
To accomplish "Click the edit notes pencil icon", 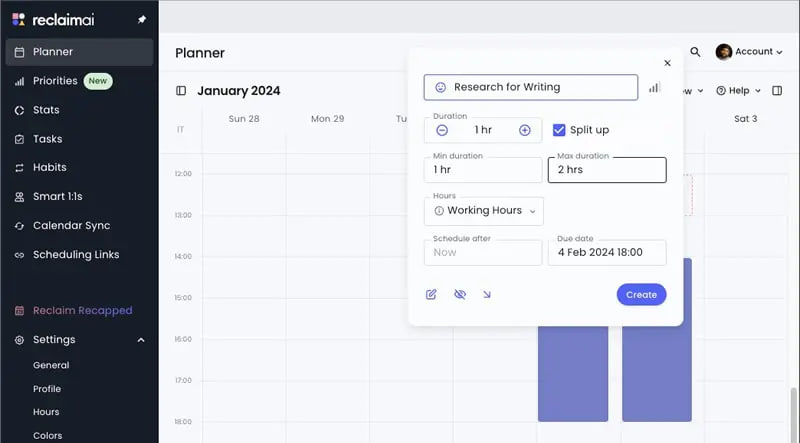I will [x=431, y=294].
